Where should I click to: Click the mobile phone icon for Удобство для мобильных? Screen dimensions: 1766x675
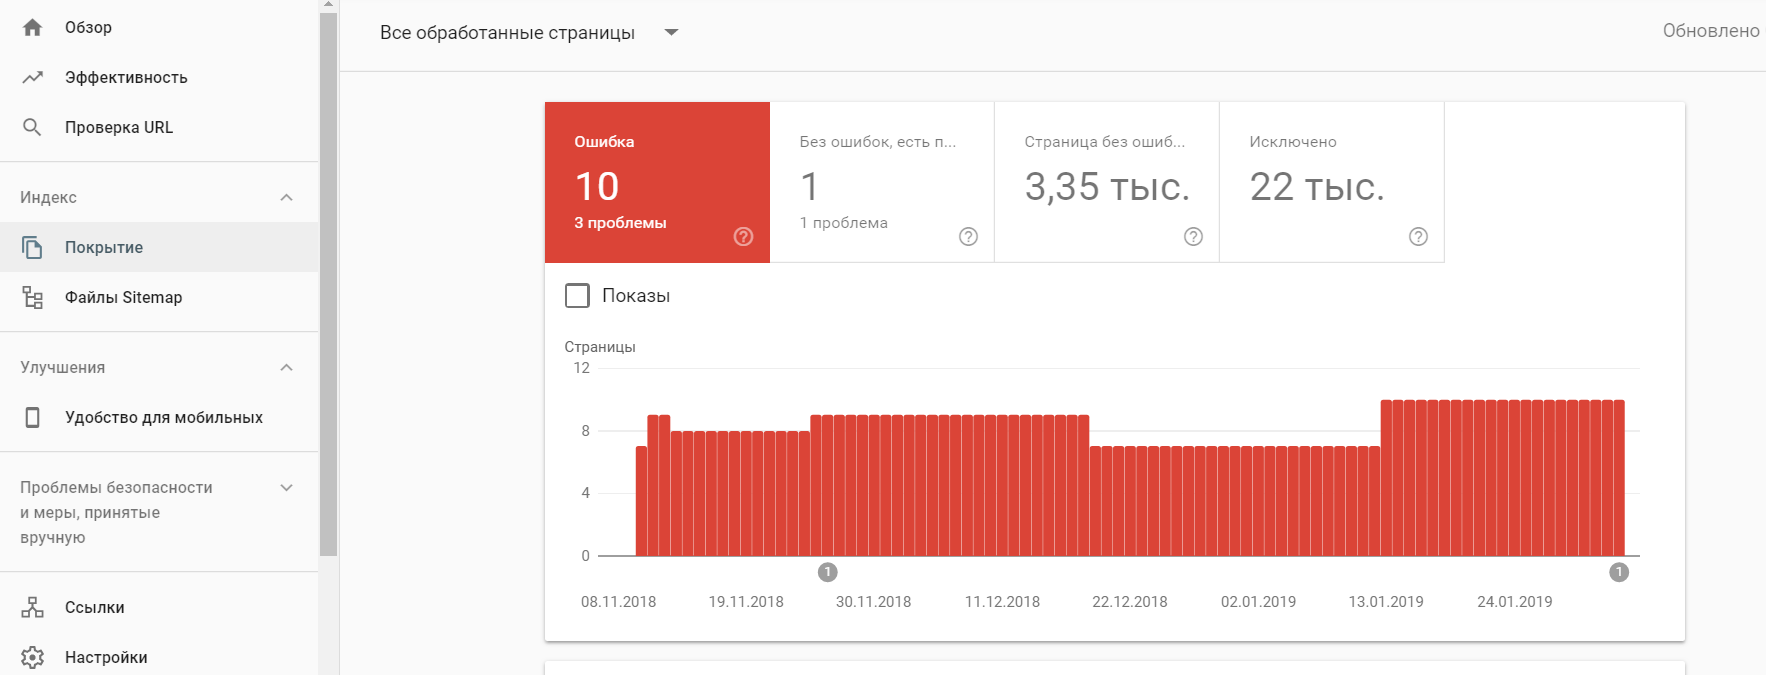[32, 417]
